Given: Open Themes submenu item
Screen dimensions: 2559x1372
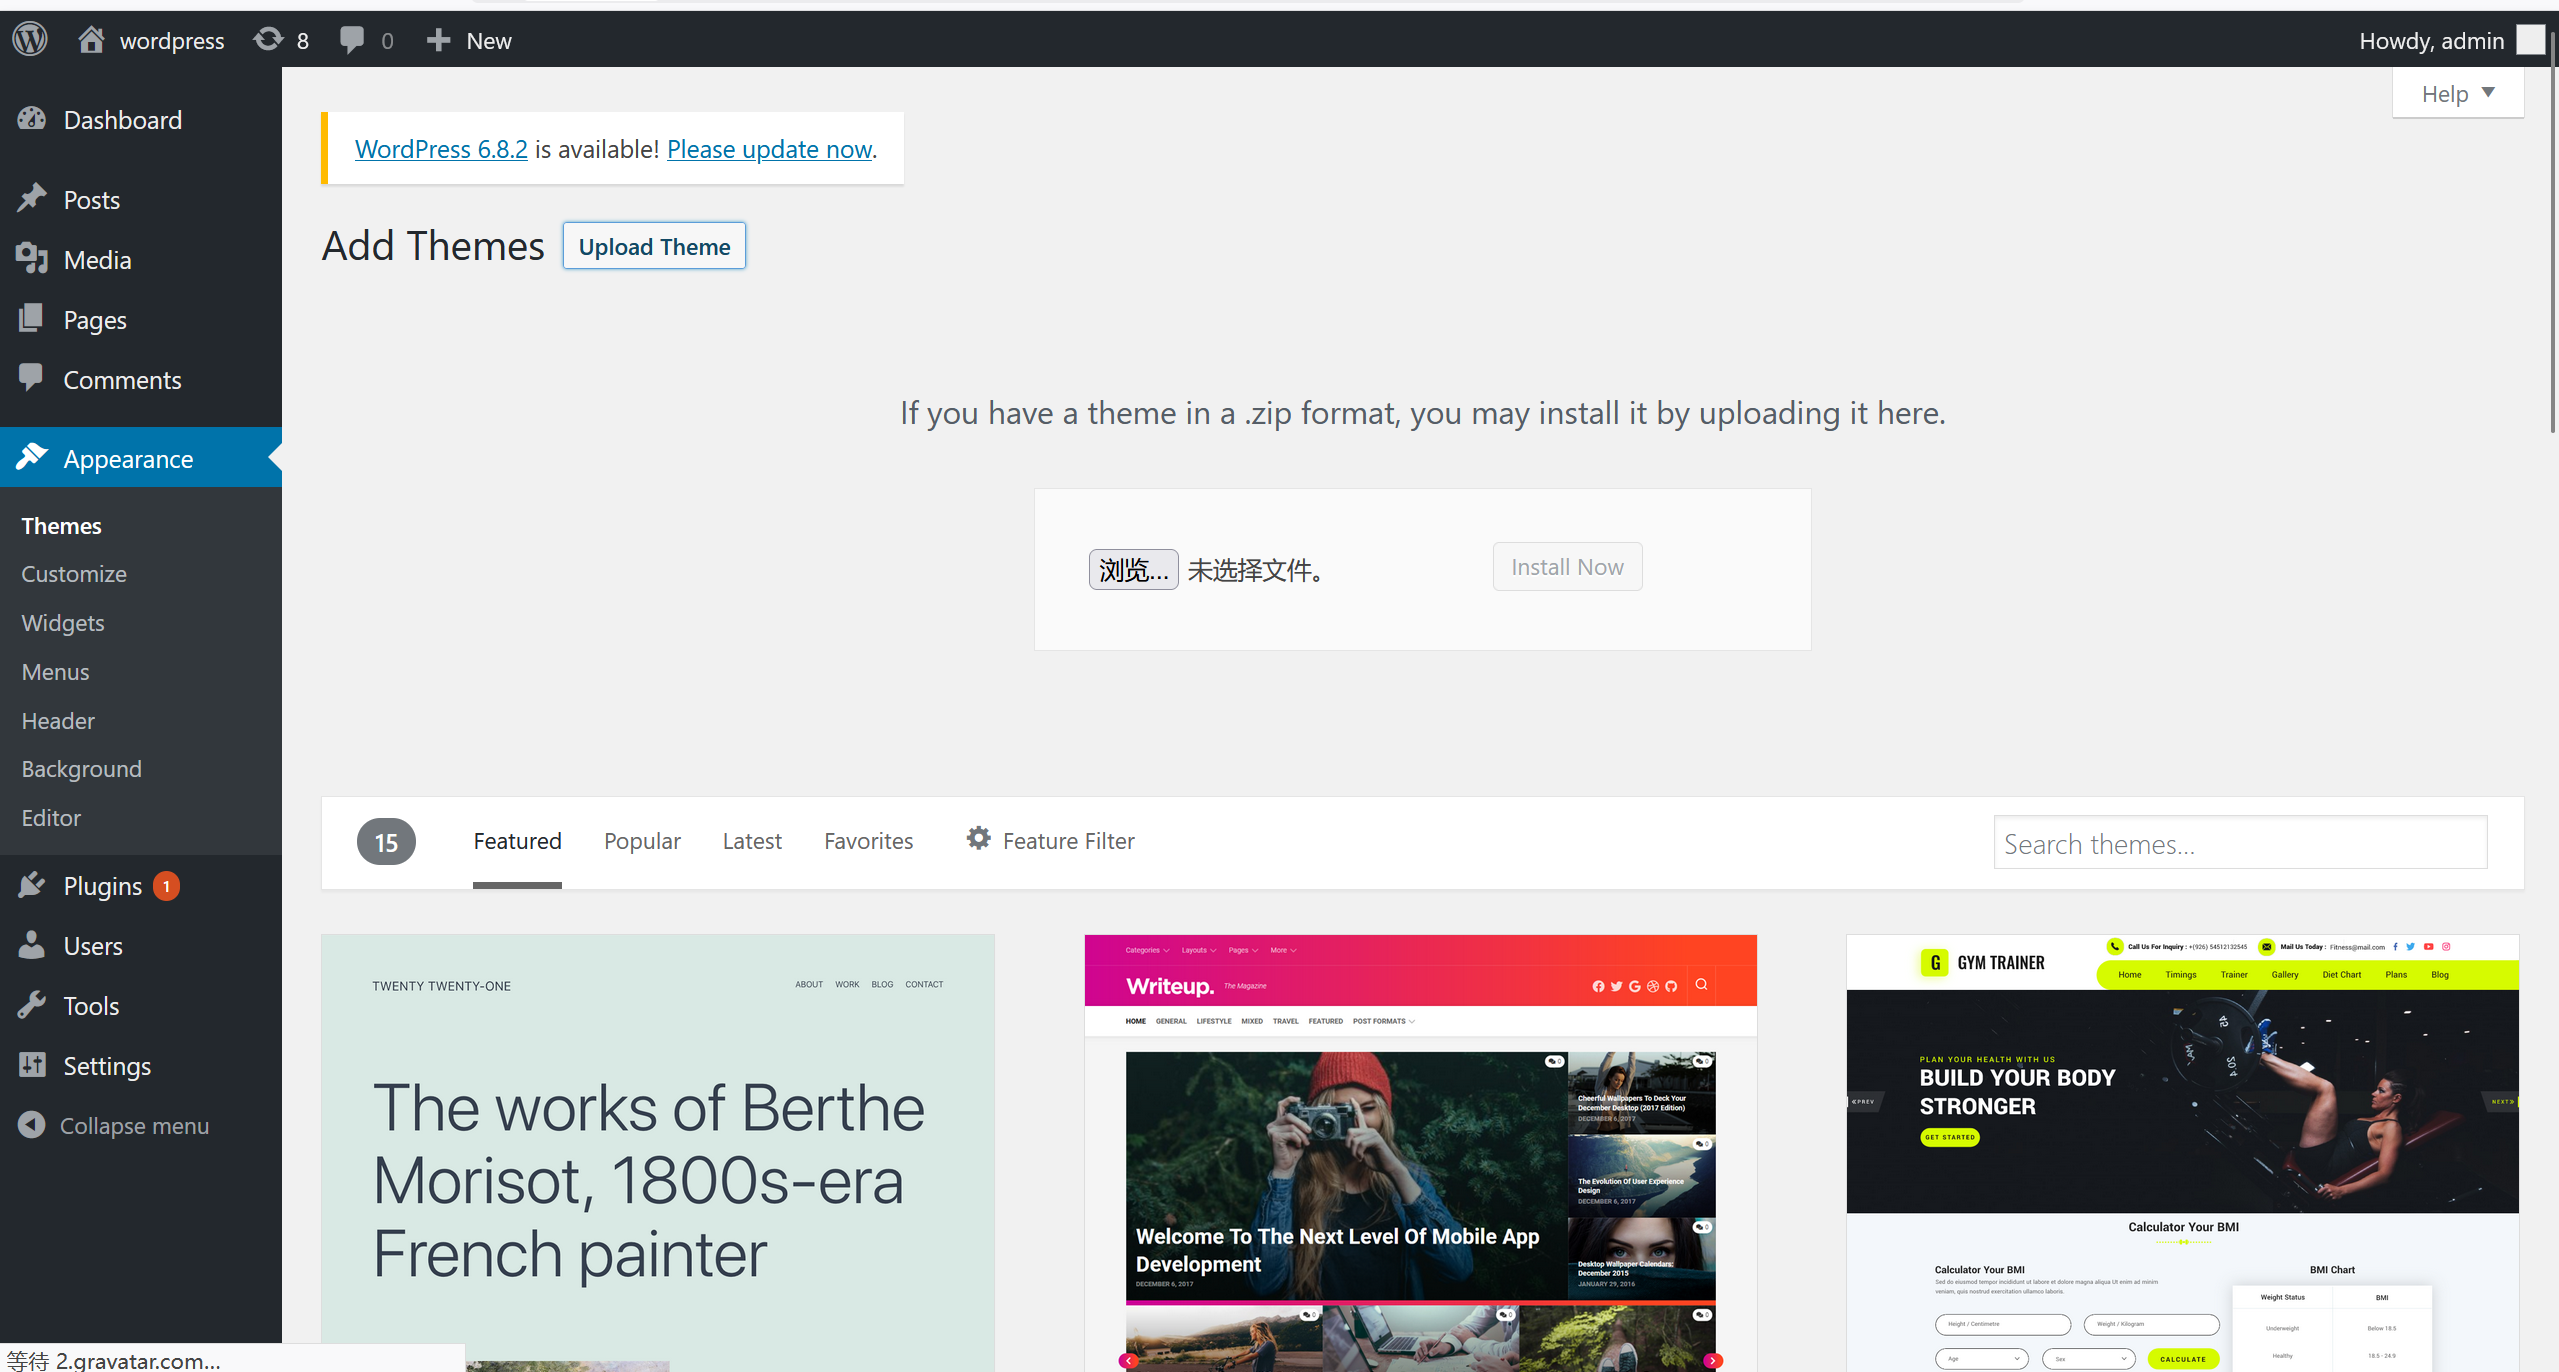Looking at the screenshot, I should coord(61,526).
